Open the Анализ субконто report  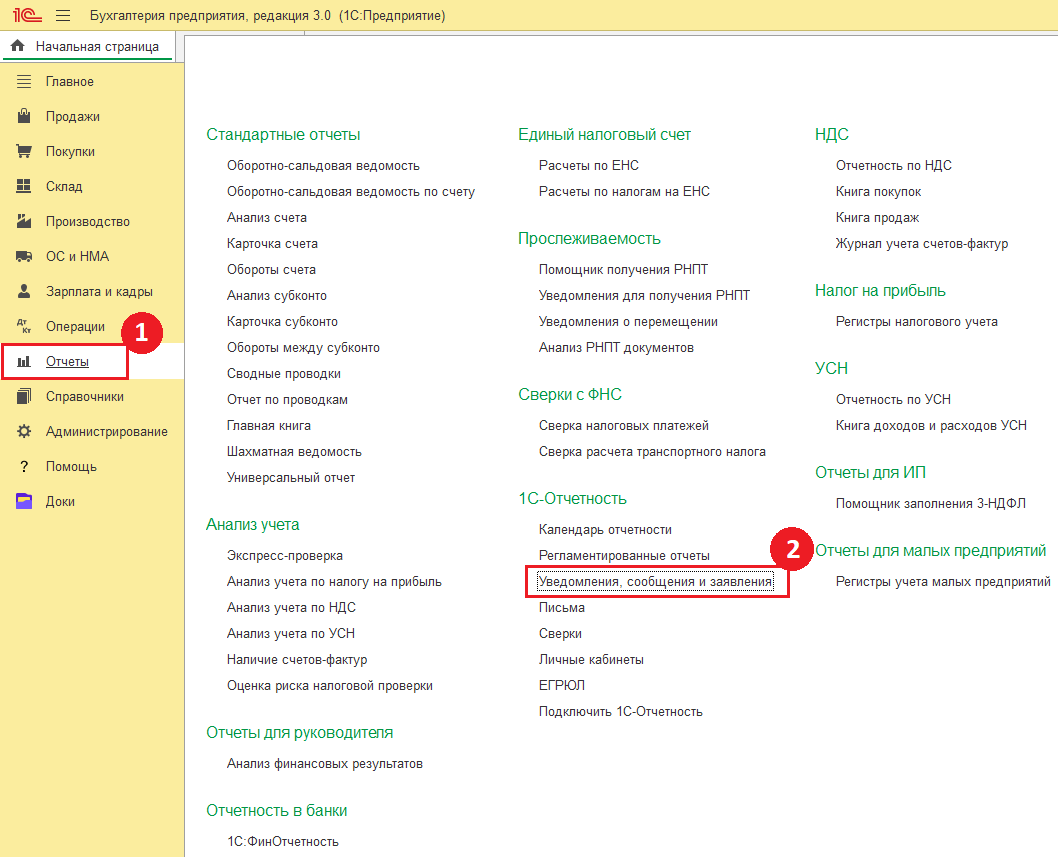pos(277,296)
